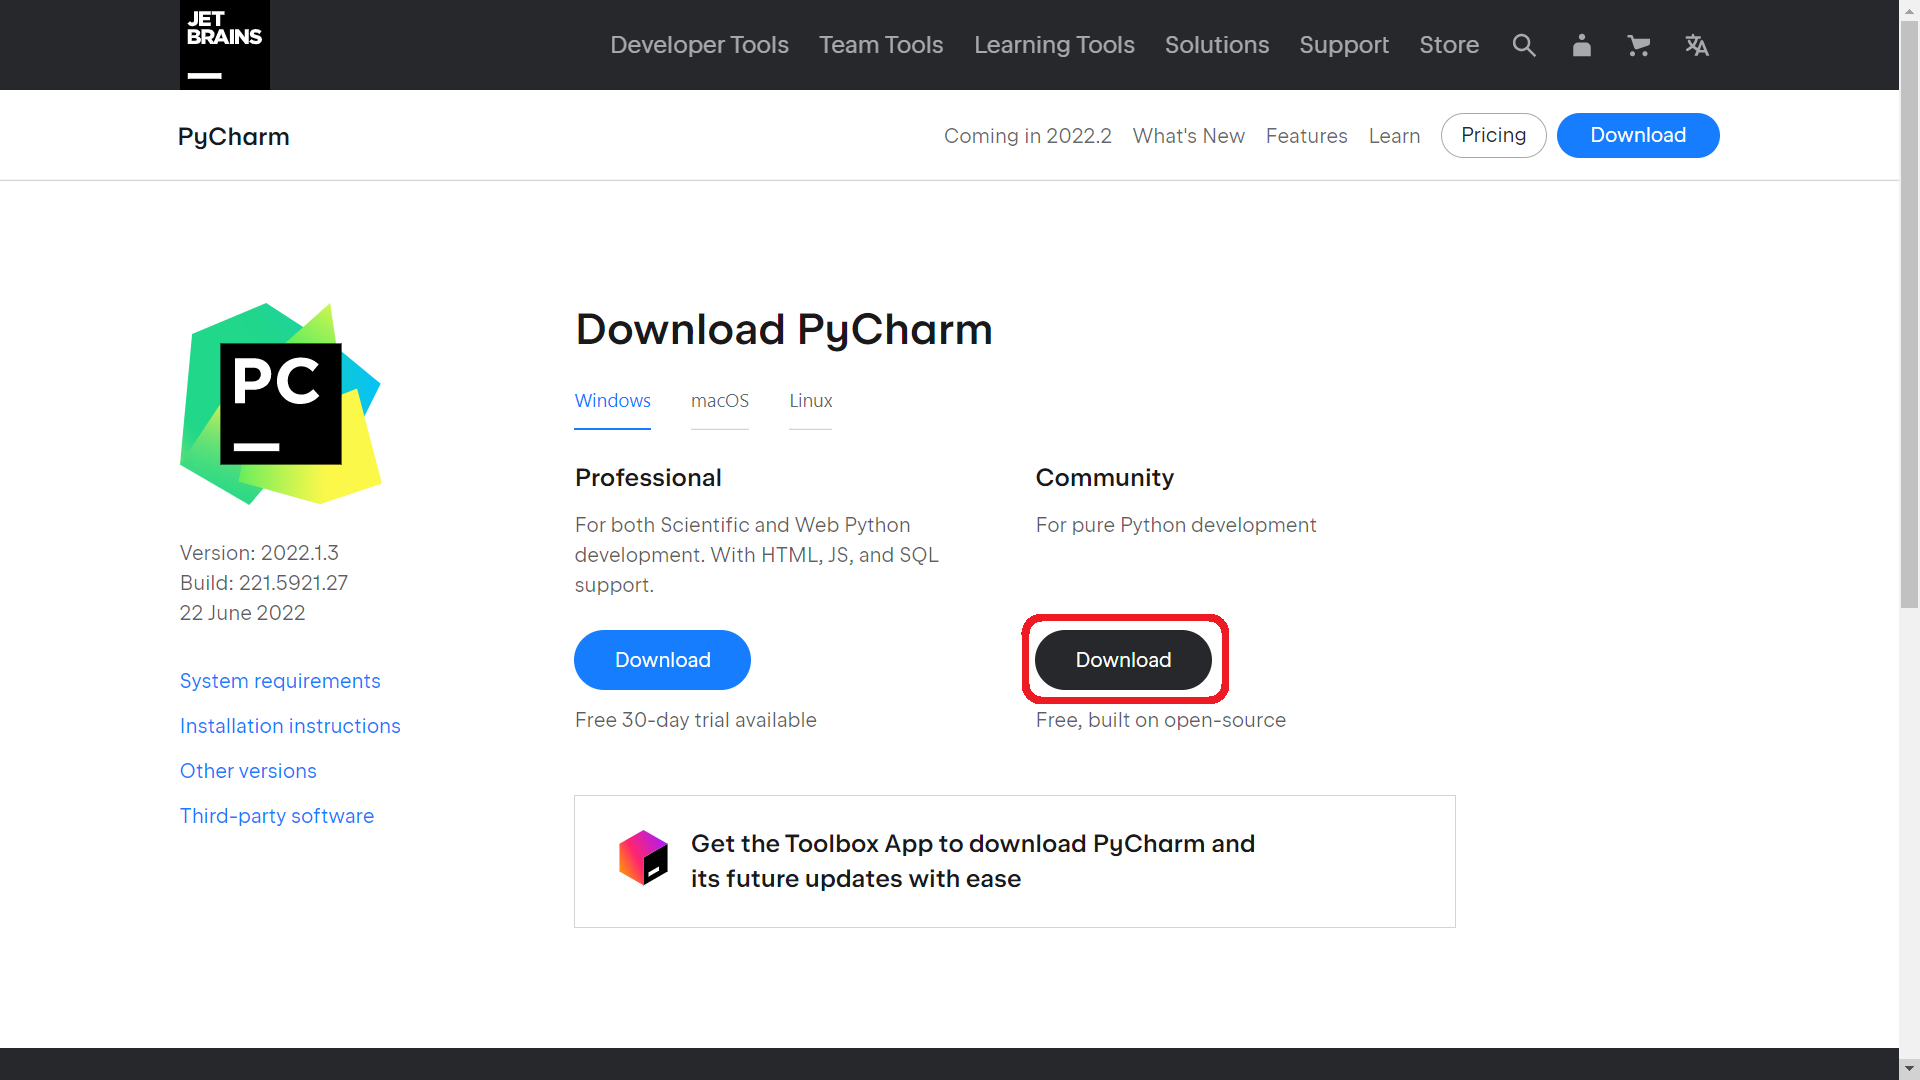Open the language selector icon

click(x=1696, y=45)
